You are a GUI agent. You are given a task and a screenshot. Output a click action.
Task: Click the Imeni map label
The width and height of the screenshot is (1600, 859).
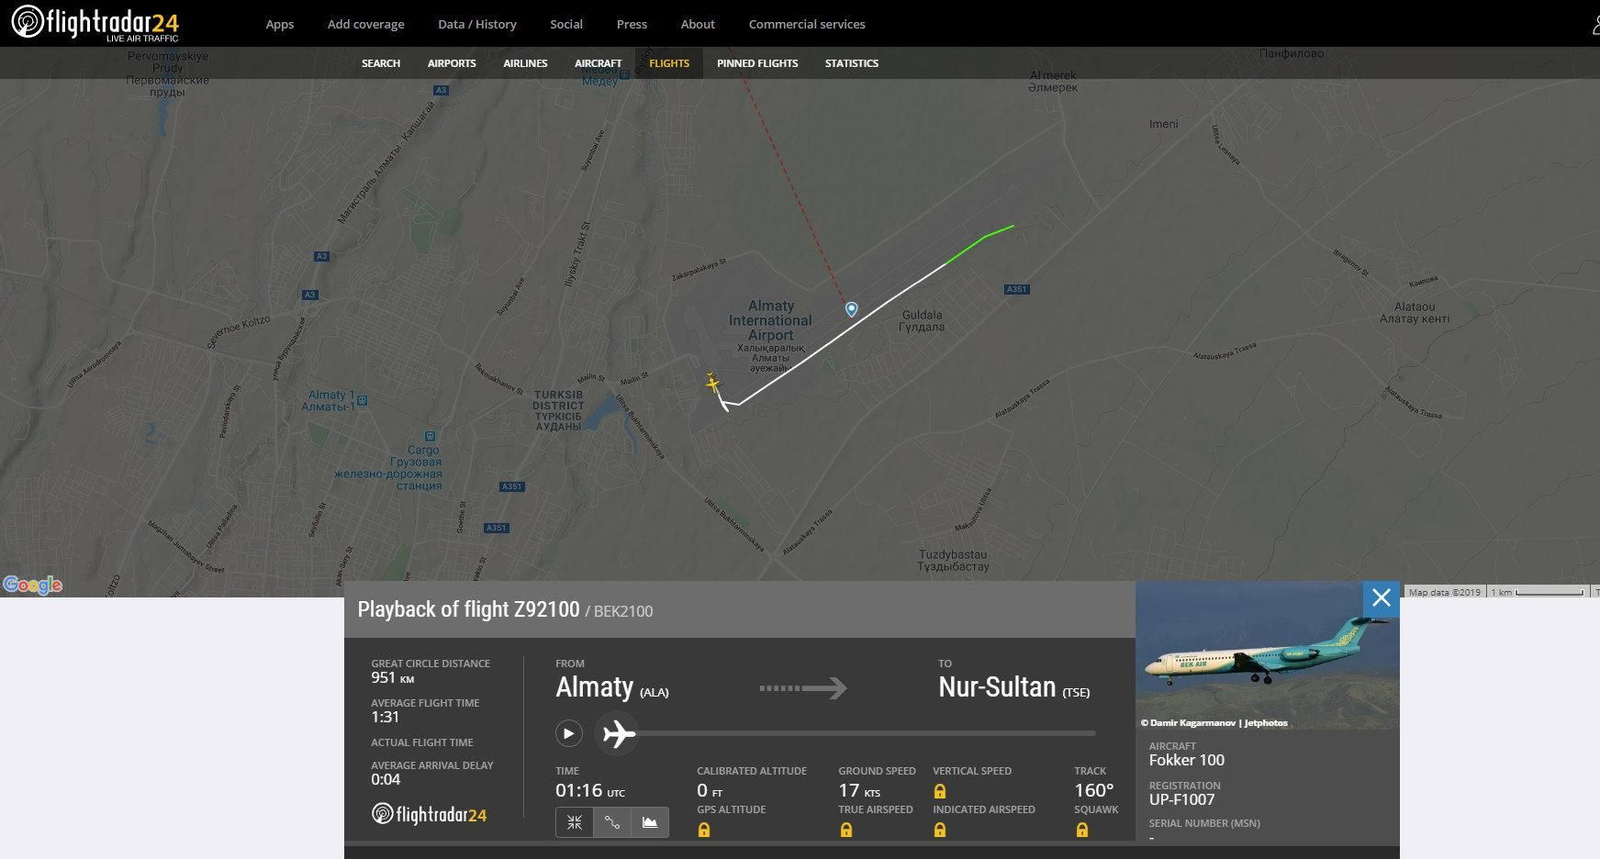1163,124
